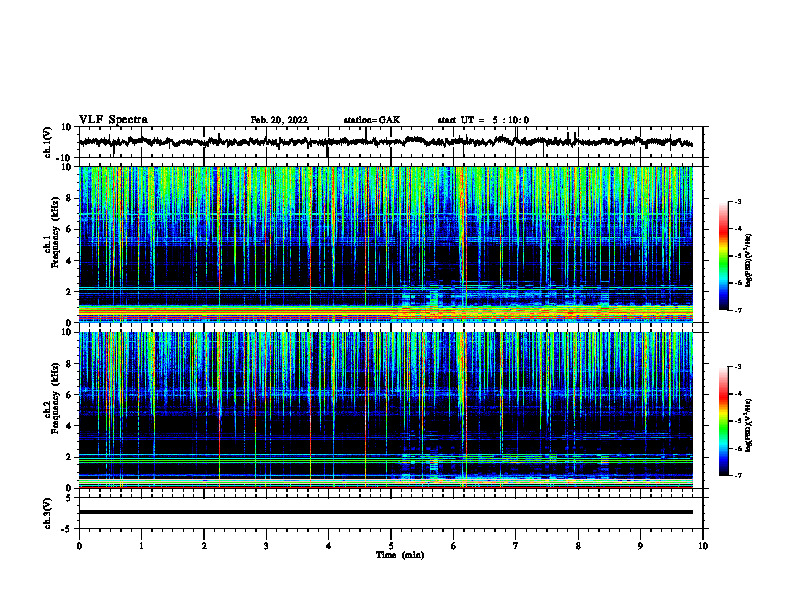The width and height of the screenshot is (792, 612).
Task: Click the ch.1 spectrogram panel
Action: (386, 244)
